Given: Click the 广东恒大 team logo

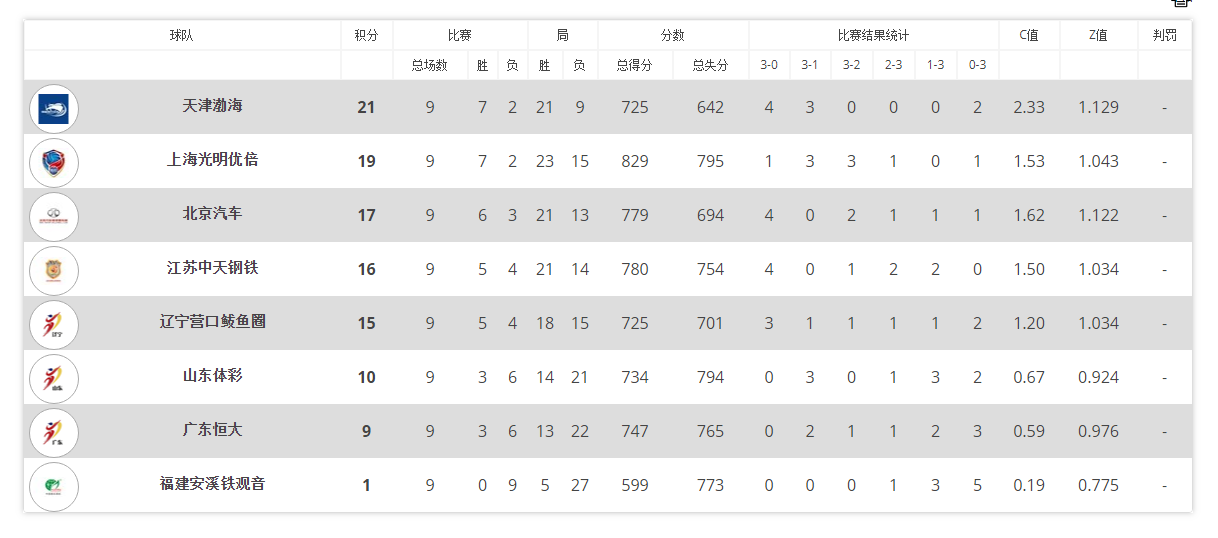Looking at the screenshot, I should click(54, 432).
